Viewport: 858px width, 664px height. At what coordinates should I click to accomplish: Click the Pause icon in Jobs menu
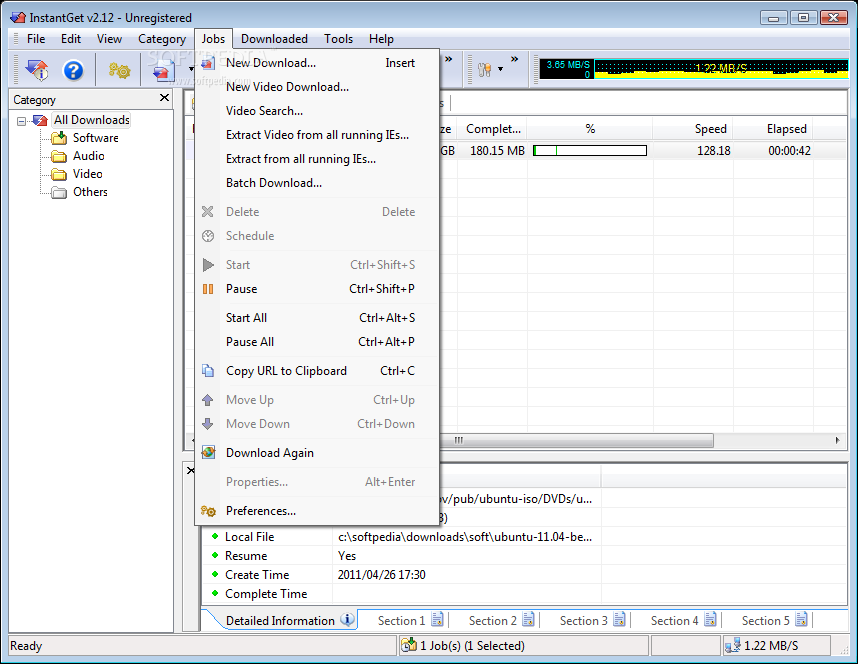208,289
